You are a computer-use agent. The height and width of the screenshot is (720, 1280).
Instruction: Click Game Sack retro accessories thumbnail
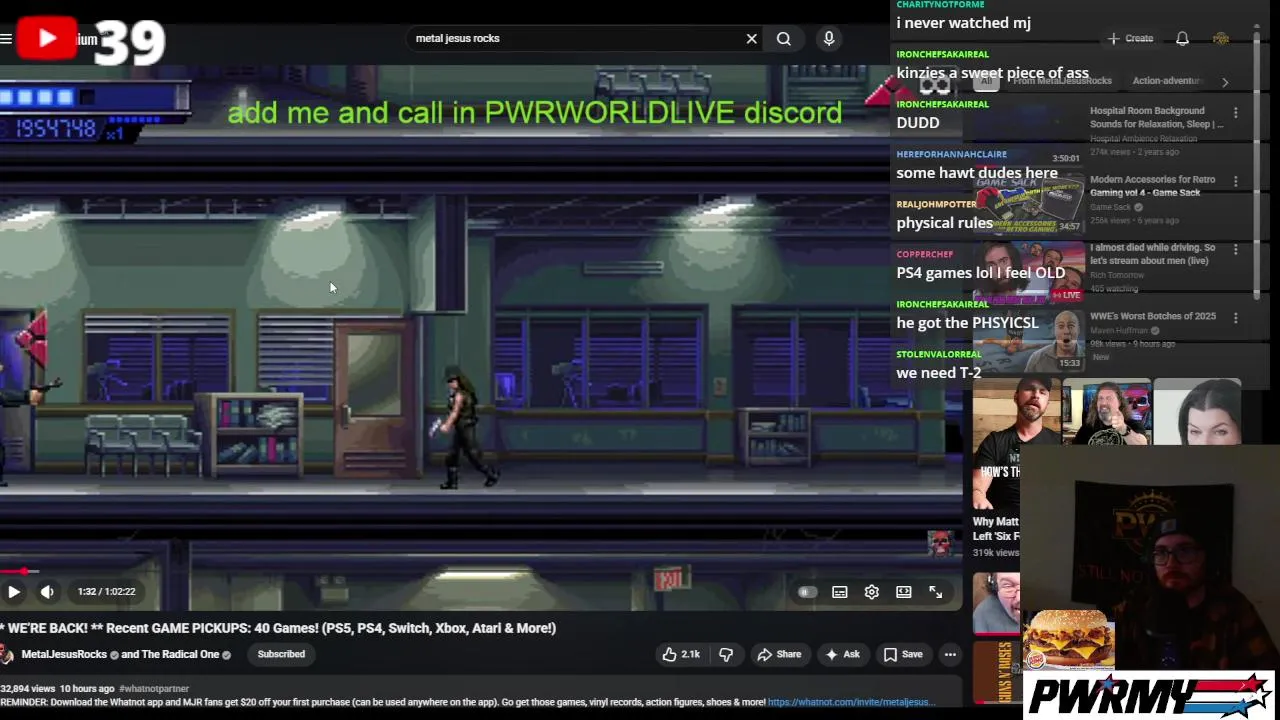1029,203
